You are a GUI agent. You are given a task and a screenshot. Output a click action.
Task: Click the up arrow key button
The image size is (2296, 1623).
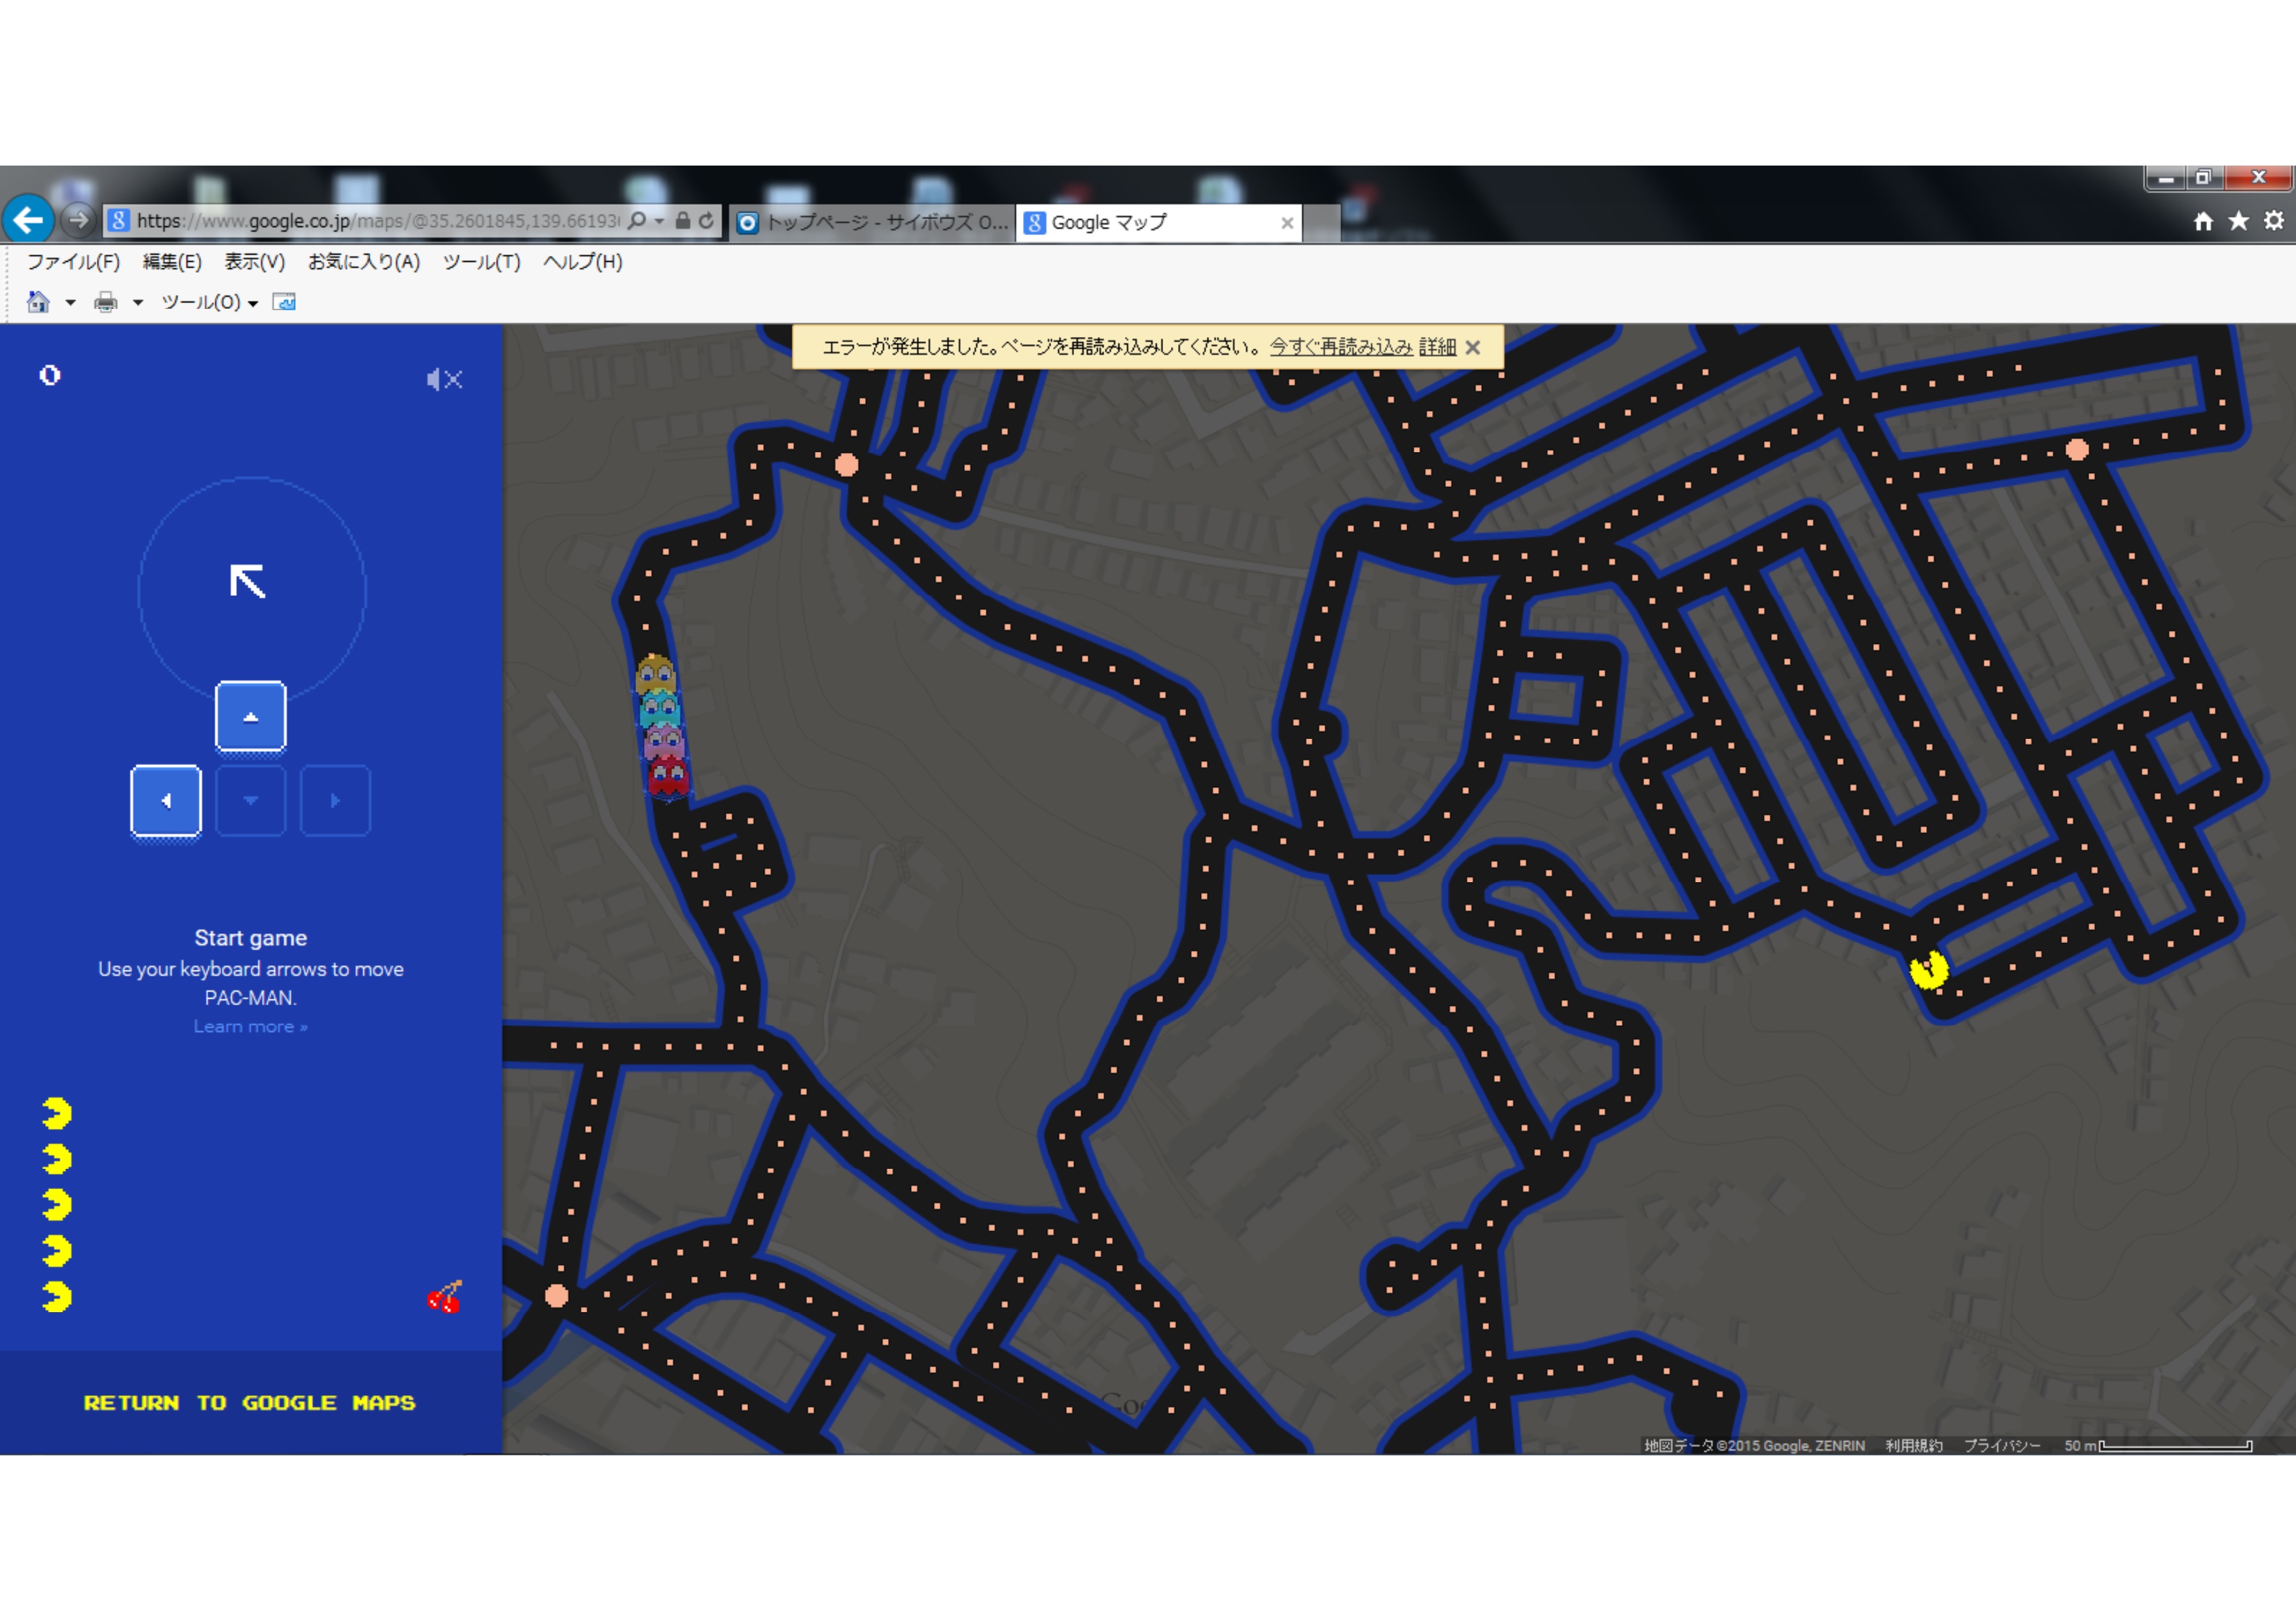click(251, 716)
